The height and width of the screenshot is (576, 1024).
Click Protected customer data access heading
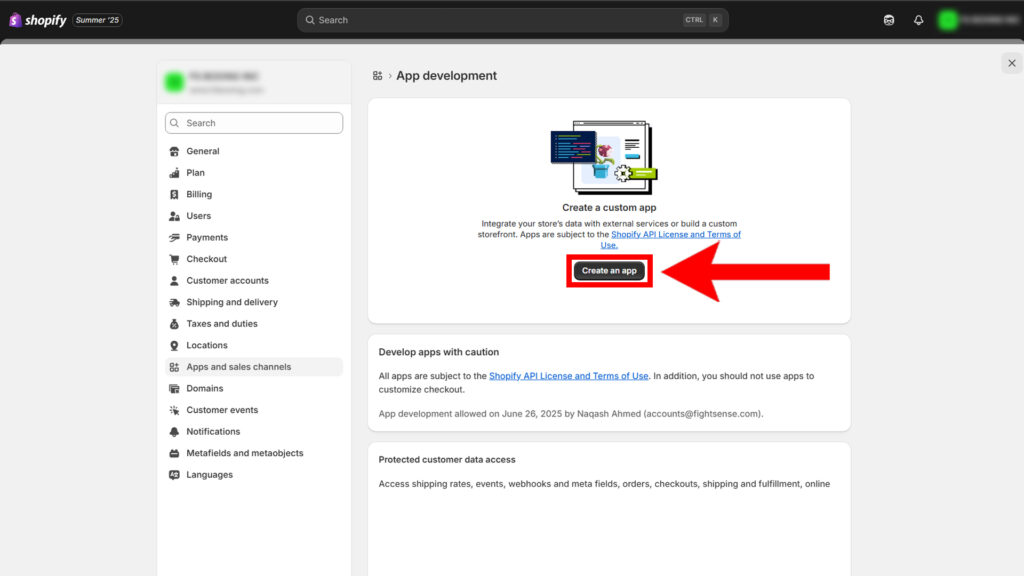[447, 460]
